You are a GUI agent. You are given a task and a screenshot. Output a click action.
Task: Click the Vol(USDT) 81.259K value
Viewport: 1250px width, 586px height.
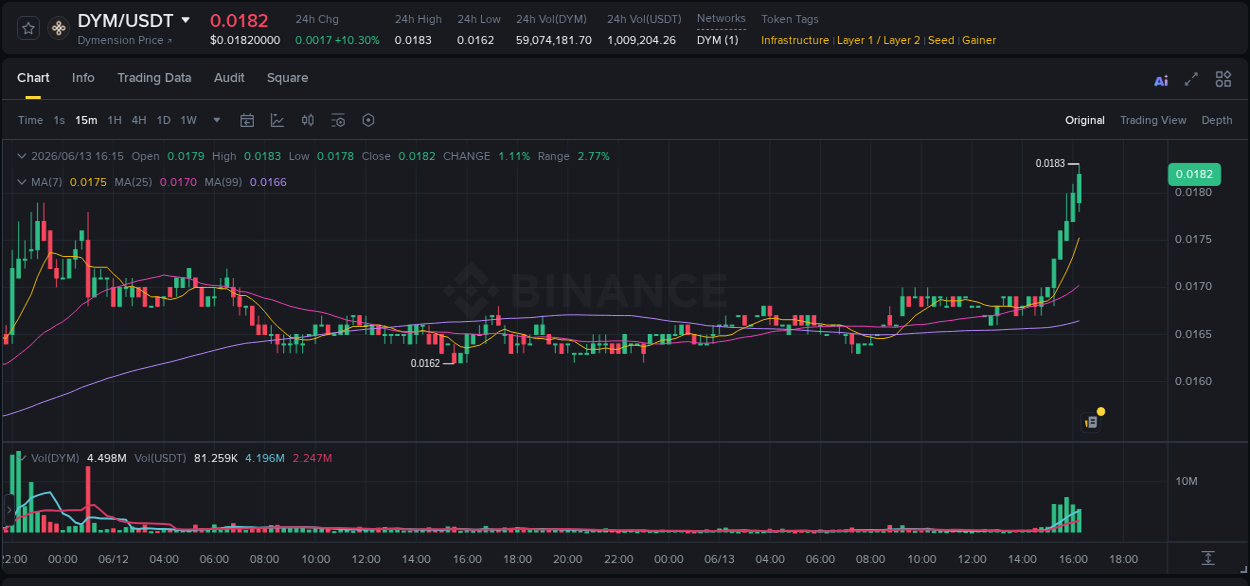pos(216,458)
